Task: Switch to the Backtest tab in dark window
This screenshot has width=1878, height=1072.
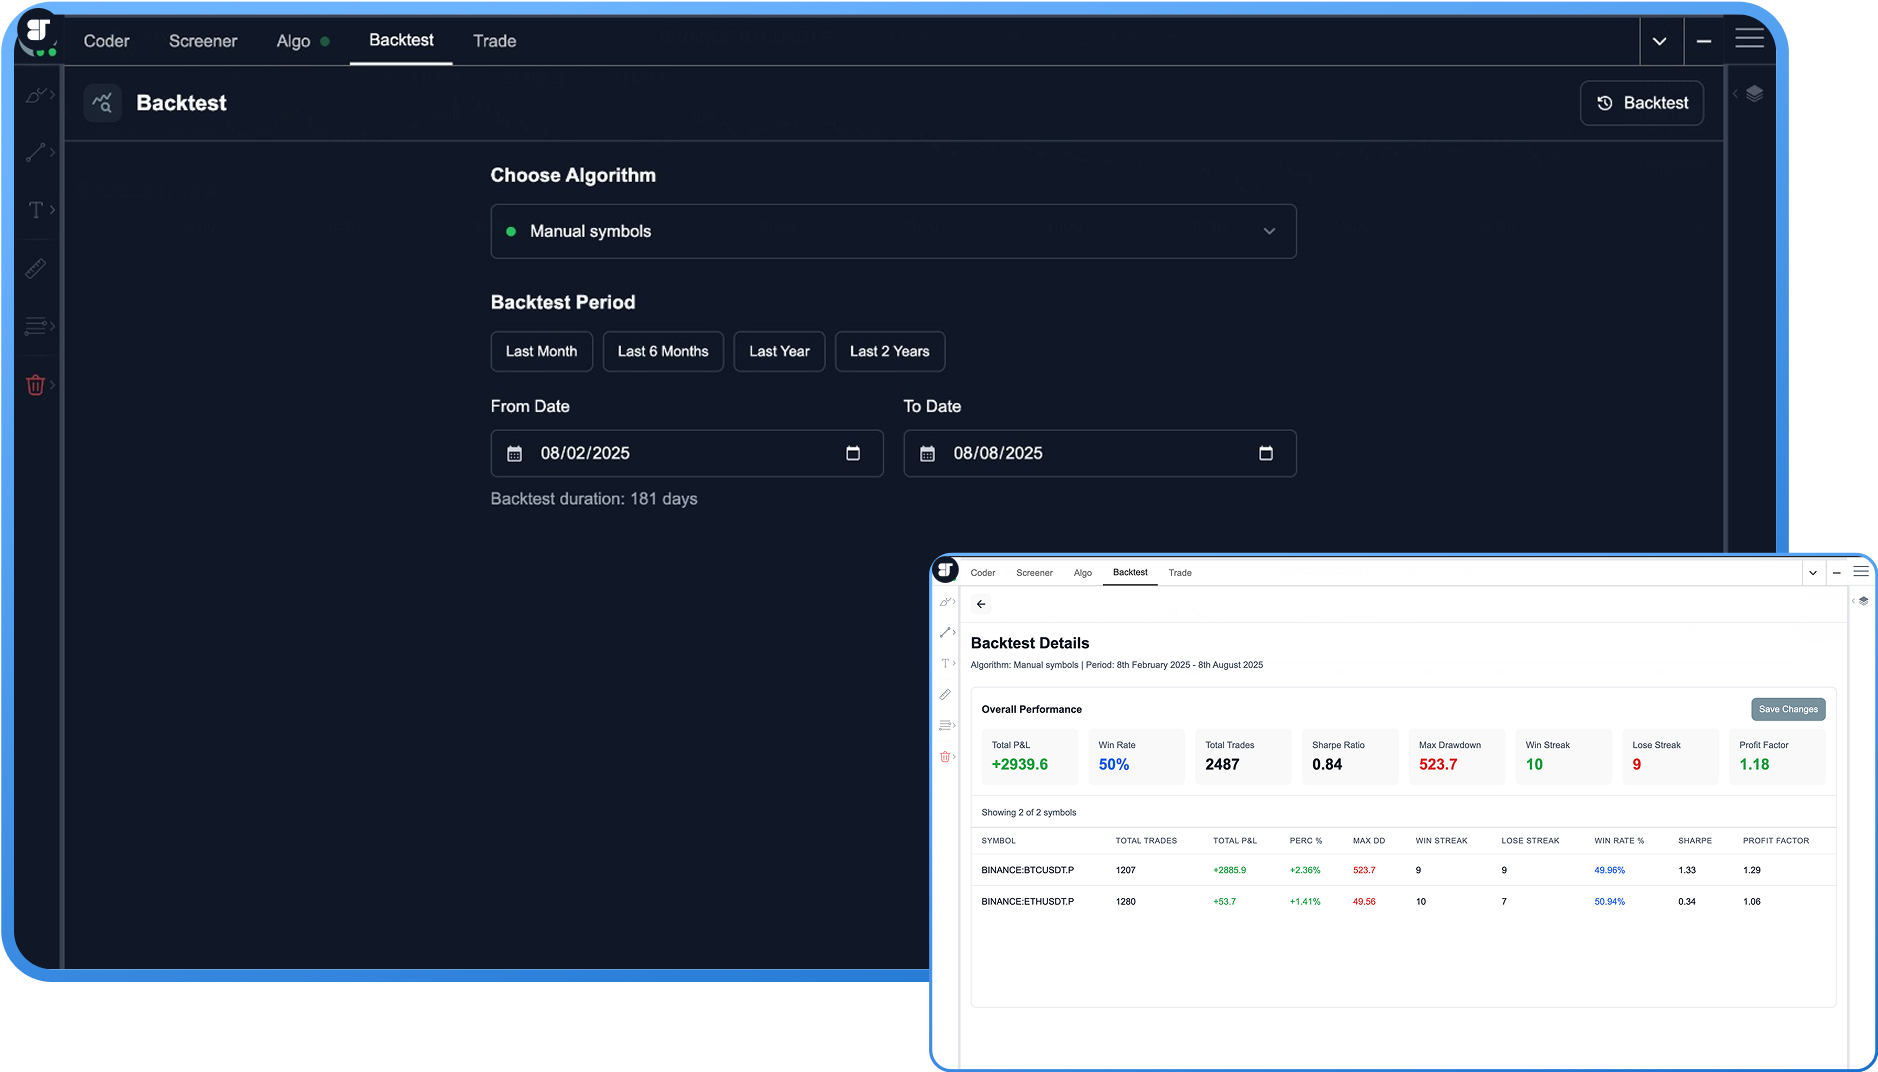Action: (401, 40)
